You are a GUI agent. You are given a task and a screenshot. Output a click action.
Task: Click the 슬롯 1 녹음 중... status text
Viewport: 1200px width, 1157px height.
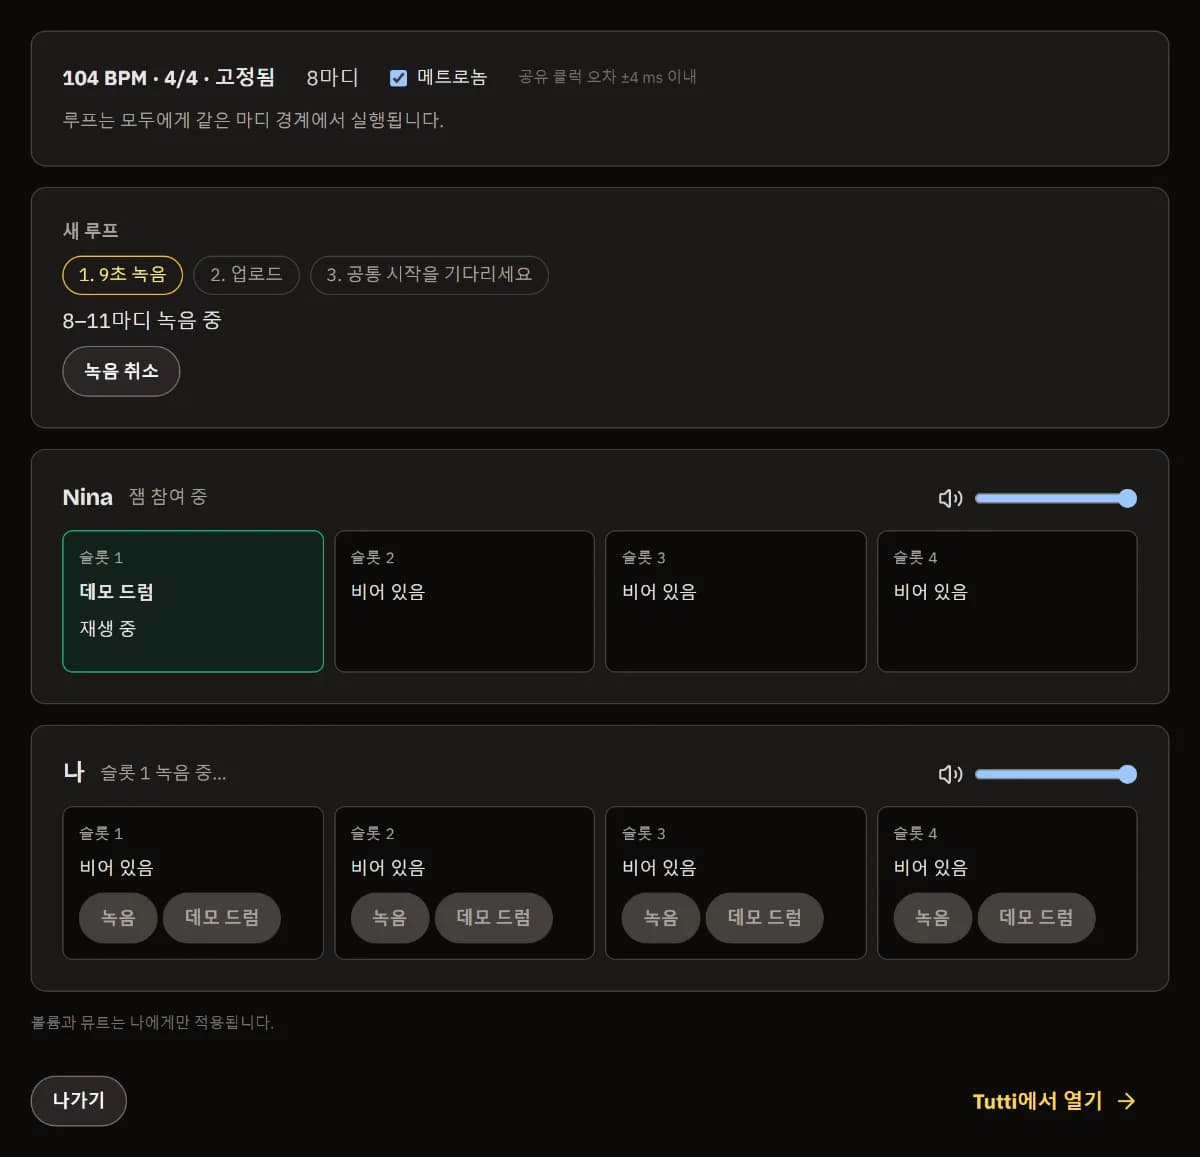(x=163, y=773)
